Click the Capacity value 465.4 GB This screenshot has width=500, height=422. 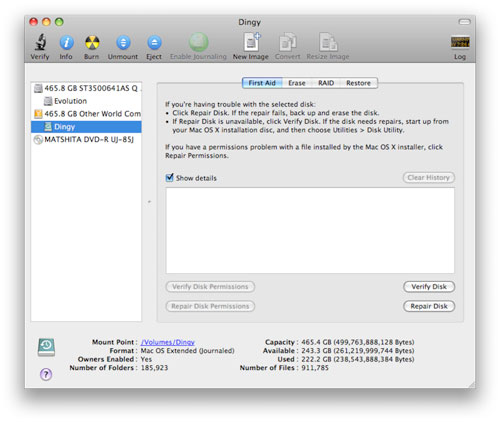pyautogui.click(x=358, y=342)
